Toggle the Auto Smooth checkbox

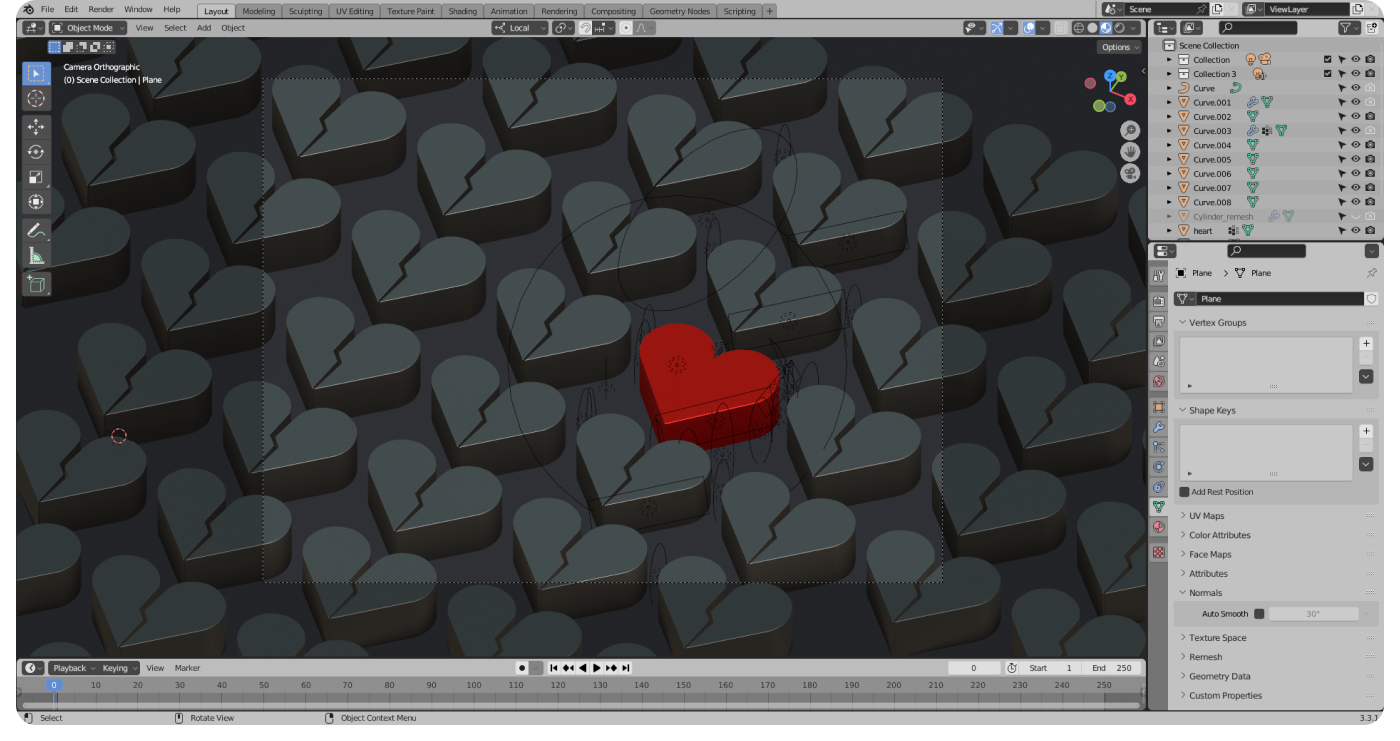[x=1259, y=614]
